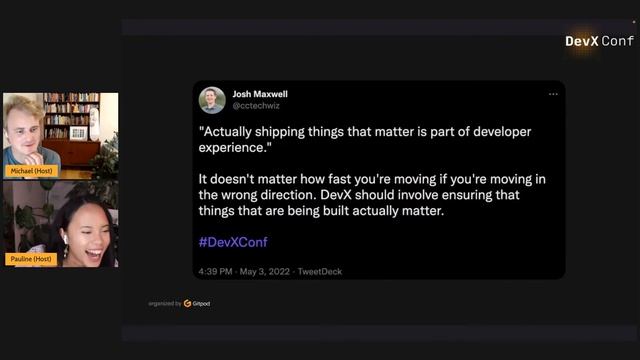Click the quoted 'Actually shipping things' text

tap(365, 140)
